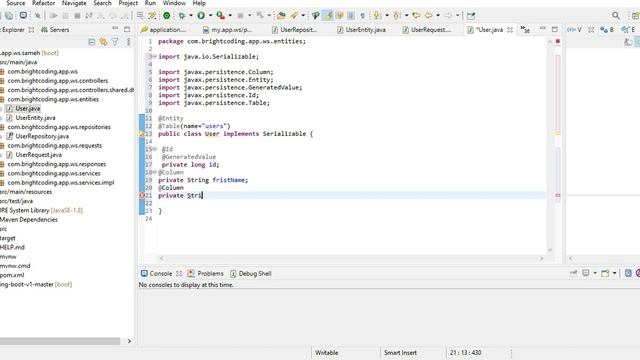
Task: Click the Save All icon in toolbar
Action: coord(9,16)
